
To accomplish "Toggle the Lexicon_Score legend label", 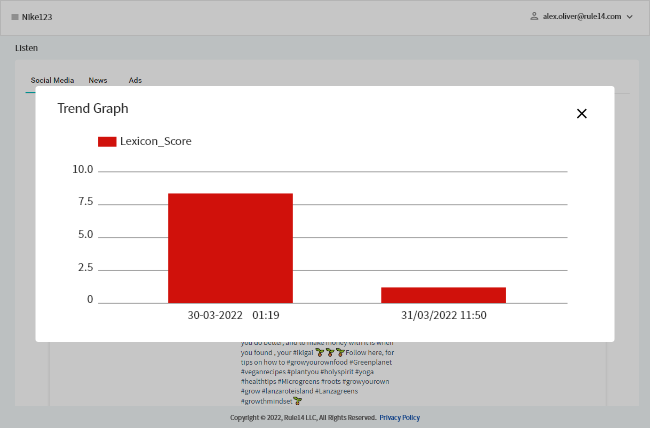I will point(155,142).
